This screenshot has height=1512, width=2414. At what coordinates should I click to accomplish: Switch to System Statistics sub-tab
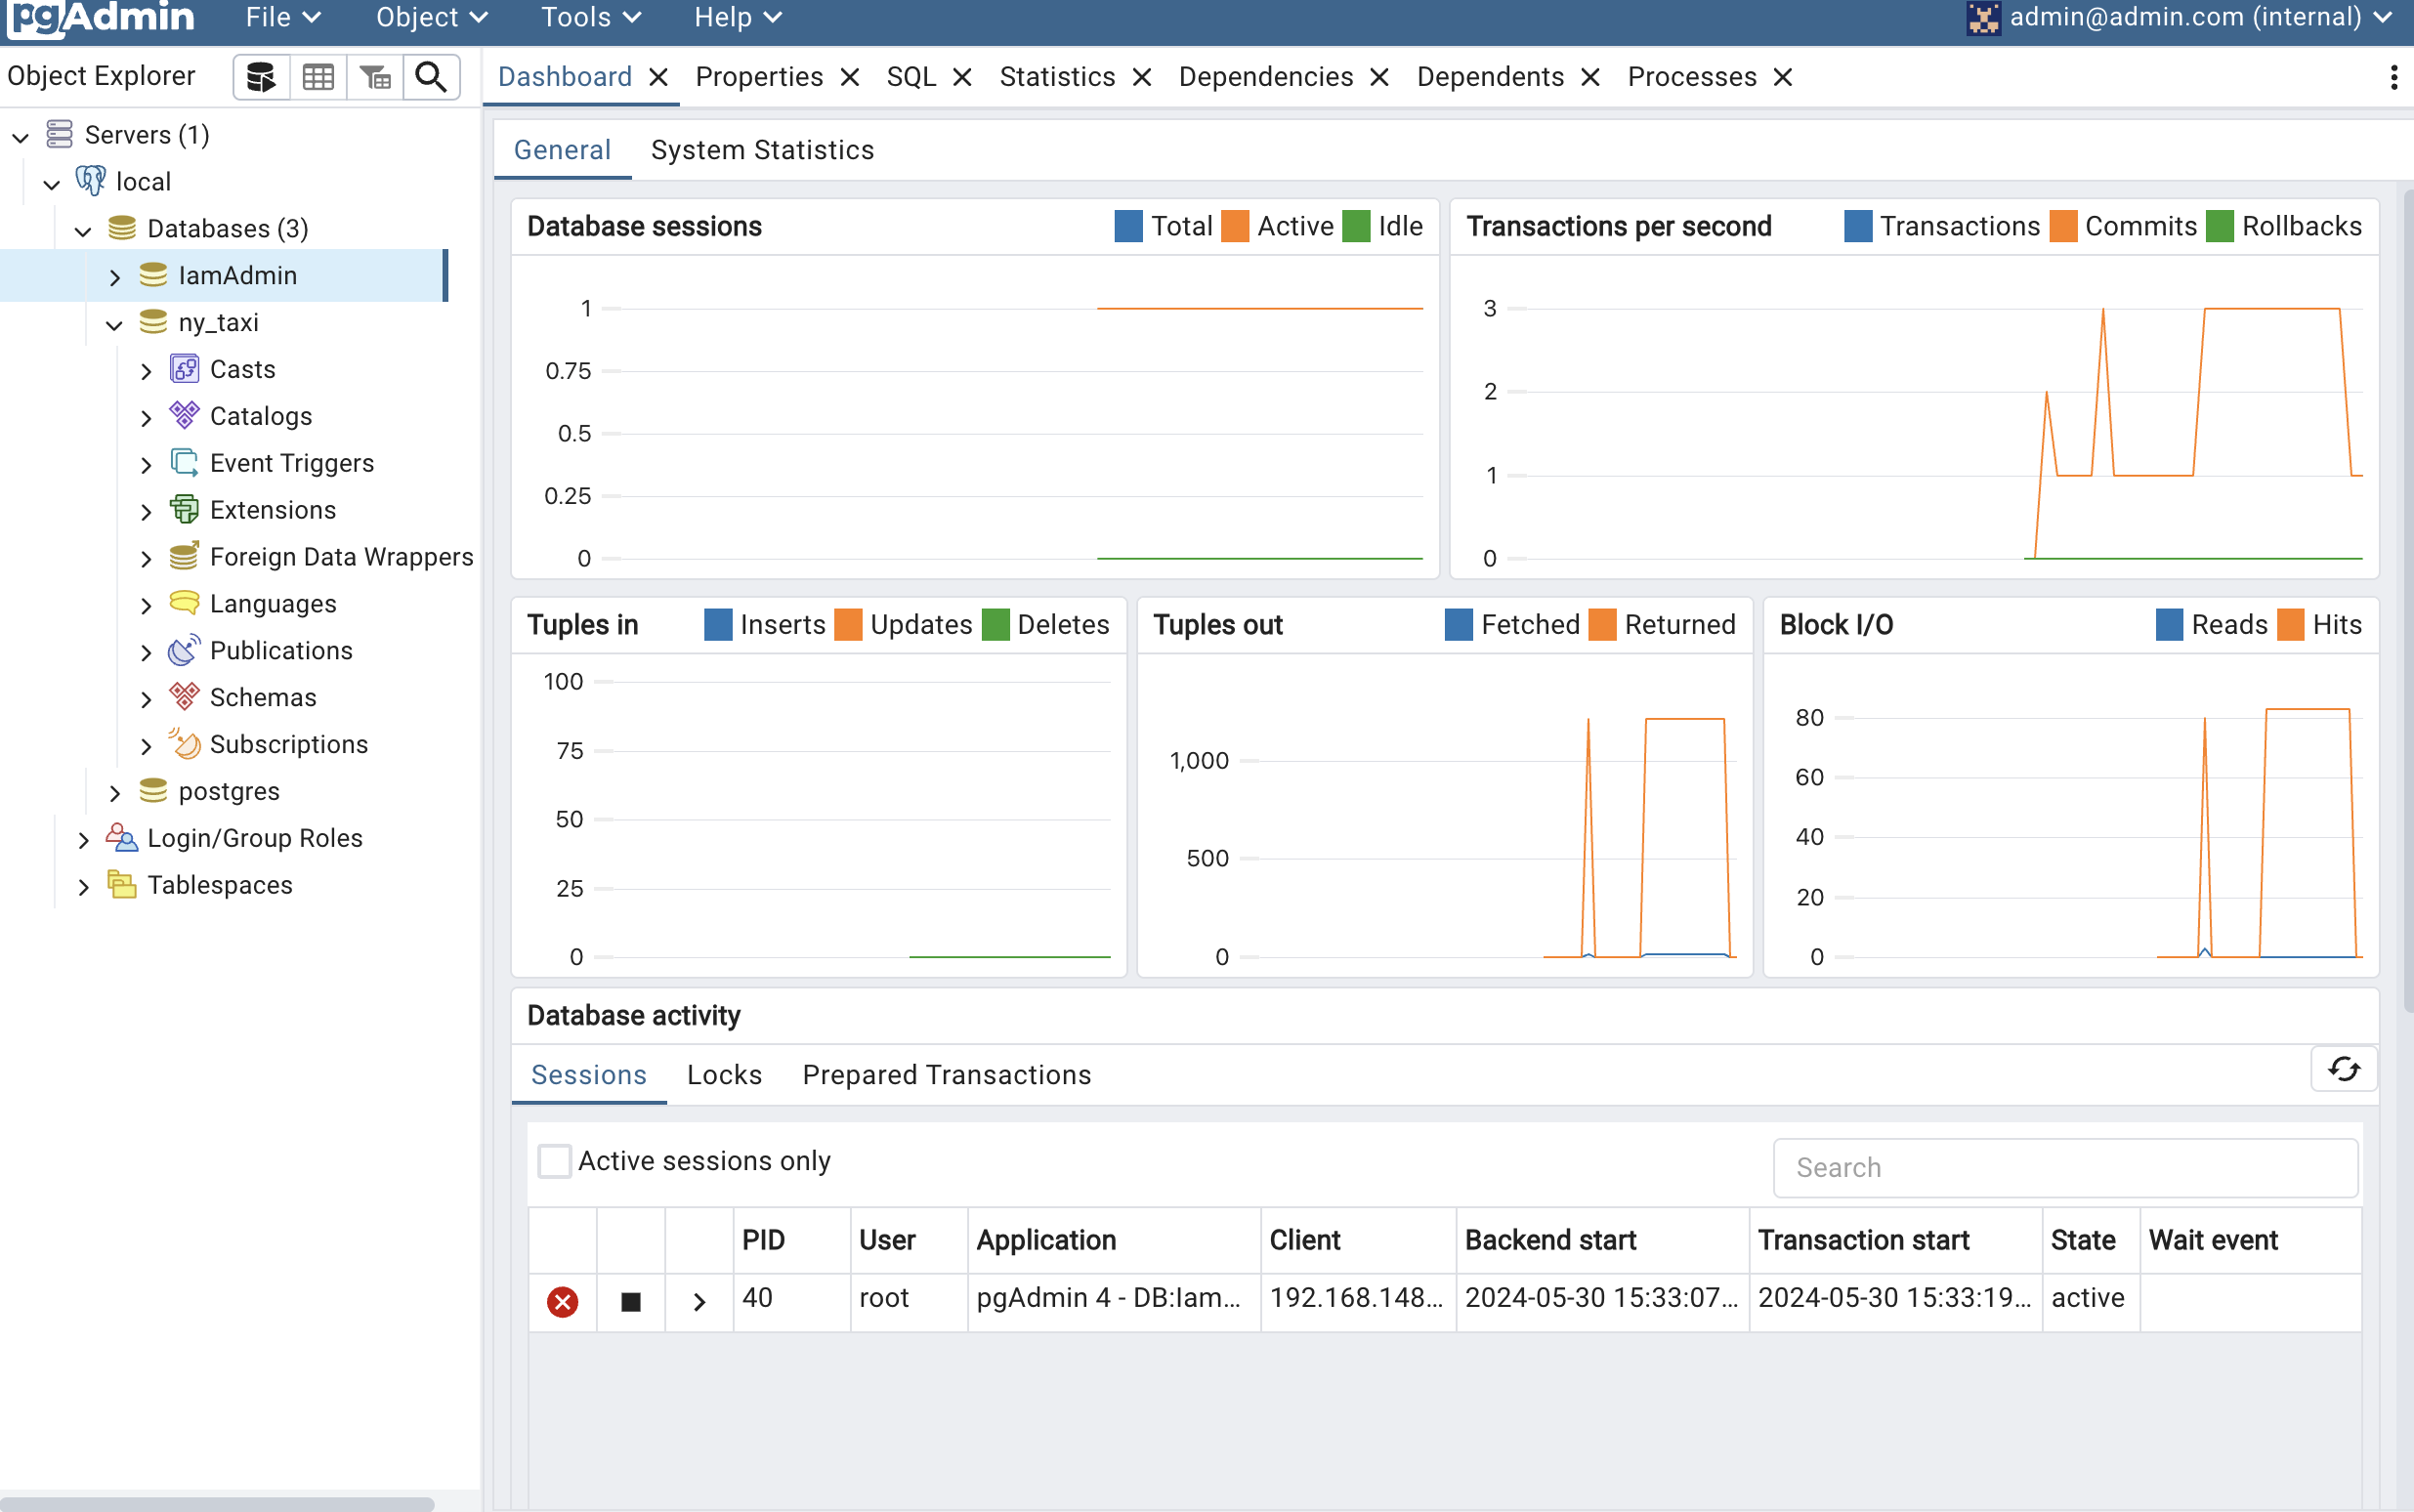pos(762,150)
